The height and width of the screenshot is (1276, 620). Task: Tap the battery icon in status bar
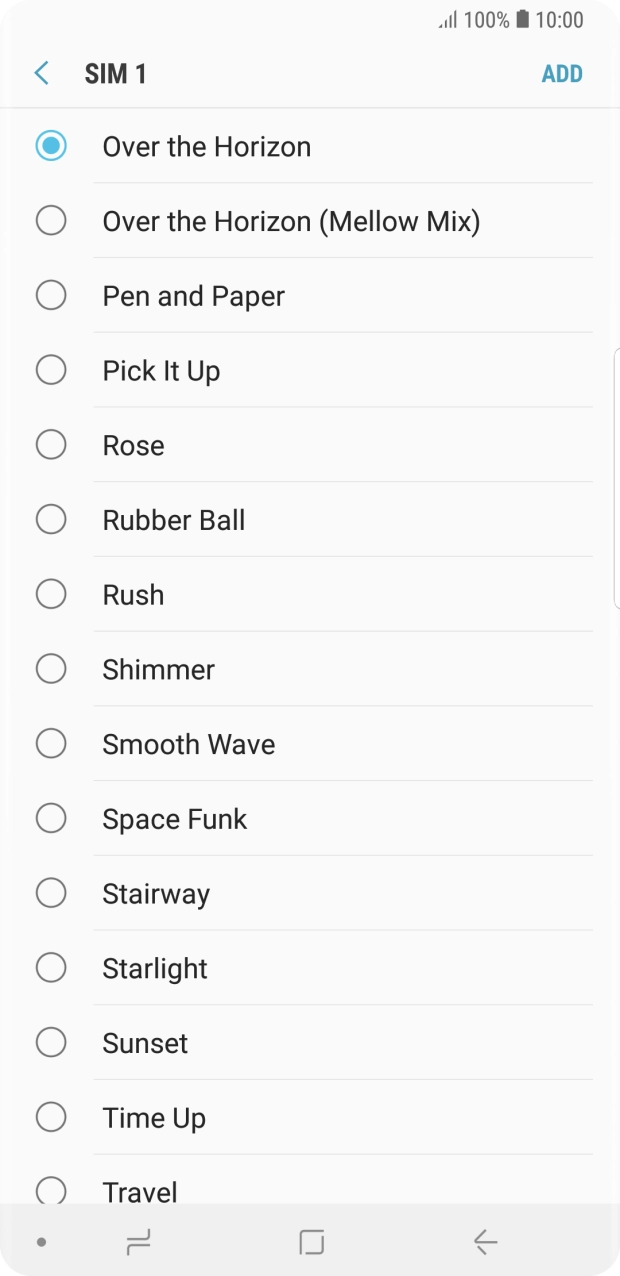coord(522,20)
